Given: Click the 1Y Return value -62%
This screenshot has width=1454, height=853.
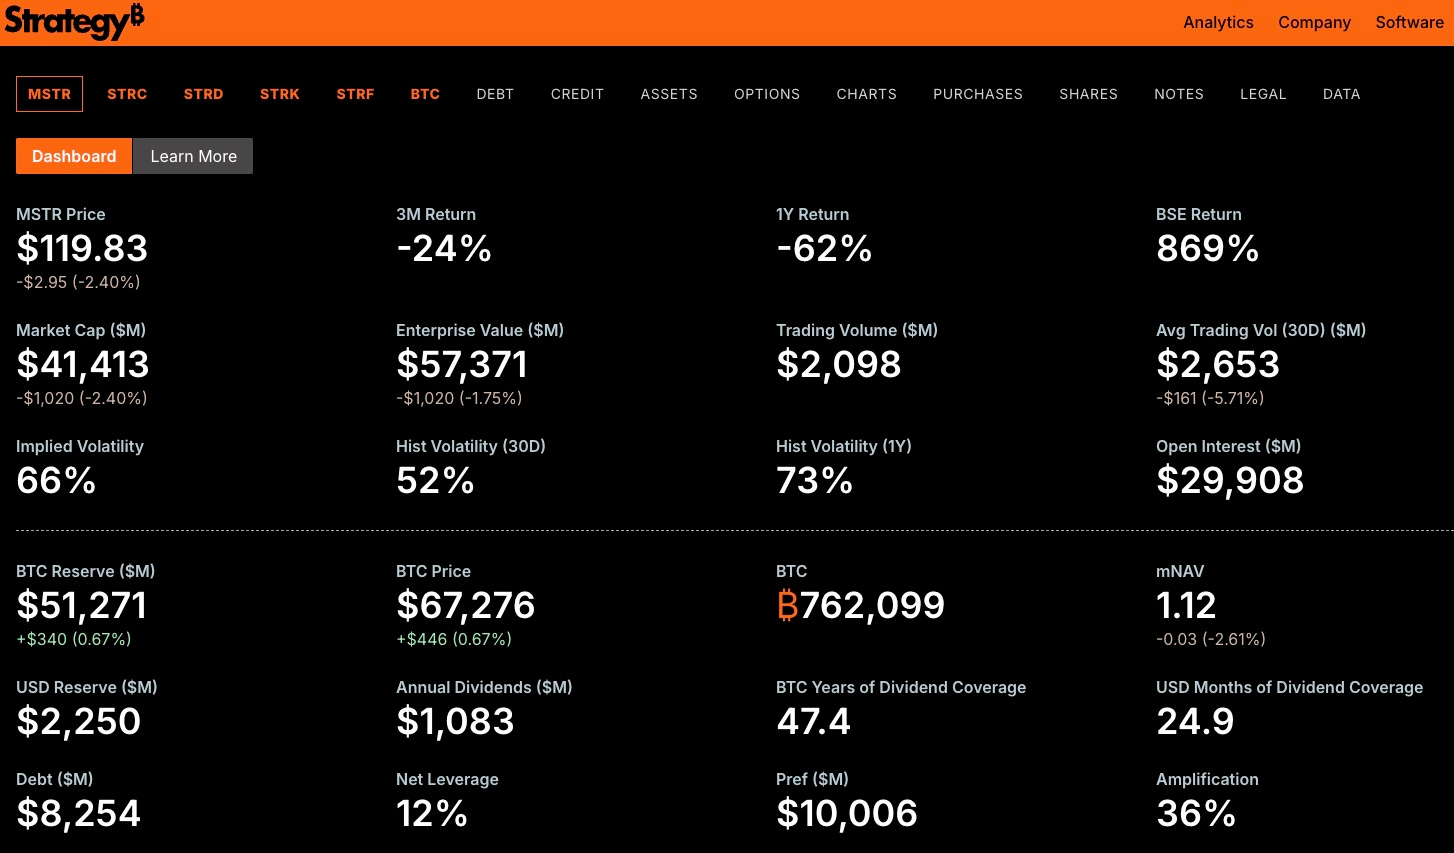Looking at the screenshot, I should point(824,248).
